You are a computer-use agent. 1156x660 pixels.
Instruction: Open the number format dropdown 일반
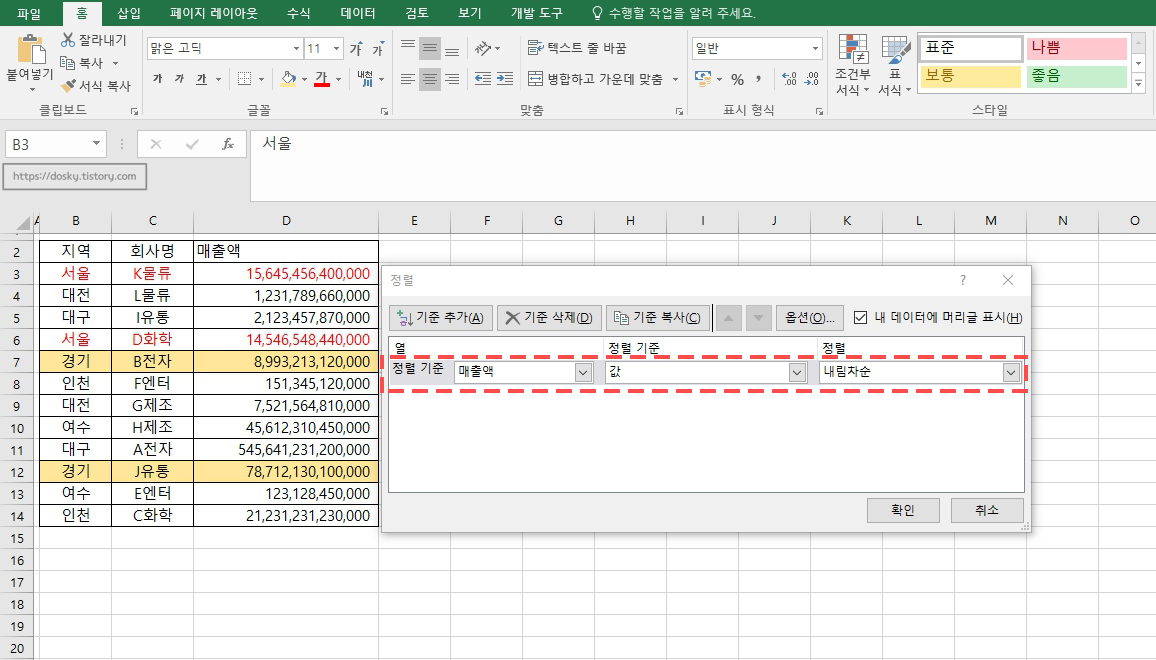(x=815, y=49)
